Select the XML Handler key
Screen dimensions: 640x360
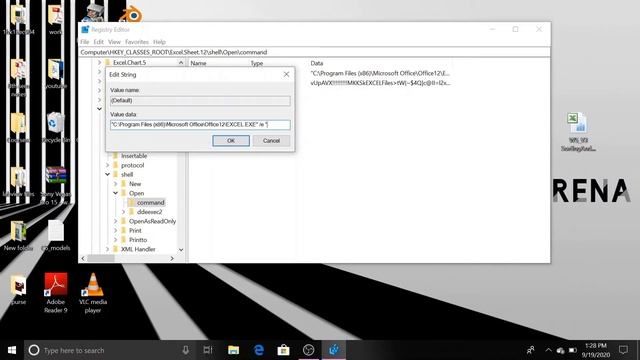(x=138, y=249)
